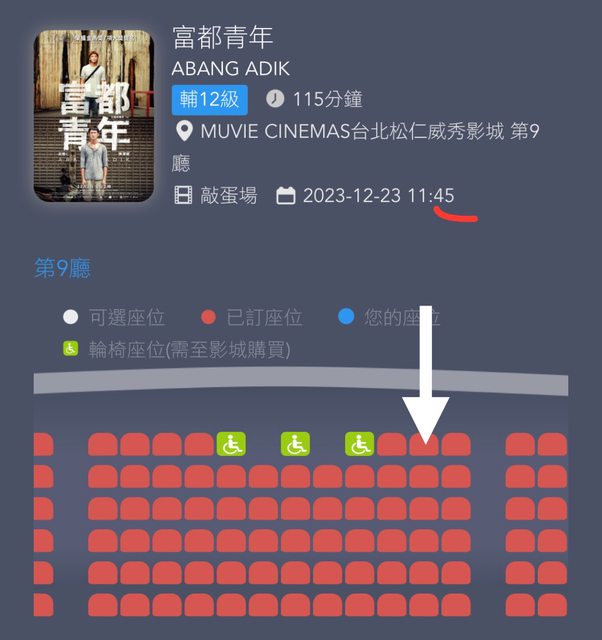
Task: Click the gray curved screen bar
Action: 301,380
